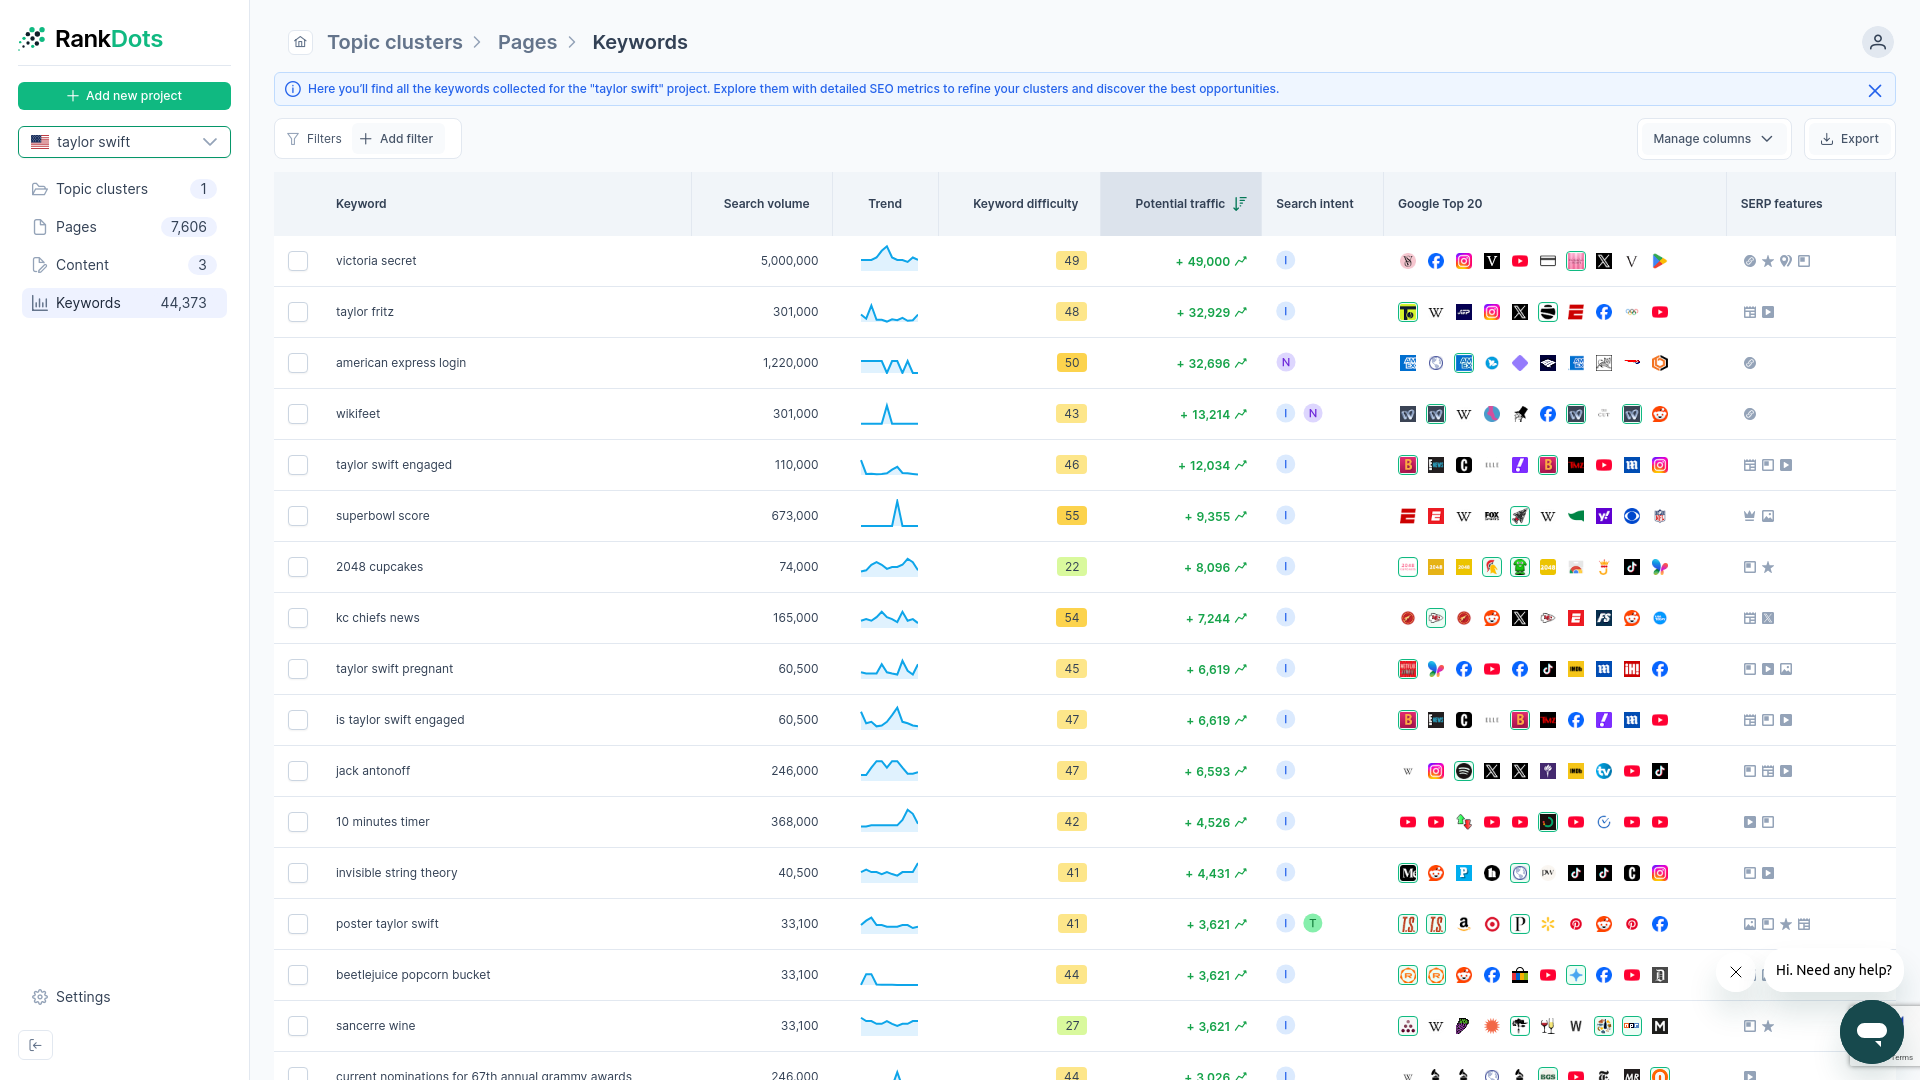Click the home icon in the breadcrumb
1920x1080 pixels.
[x=300, y=42]
